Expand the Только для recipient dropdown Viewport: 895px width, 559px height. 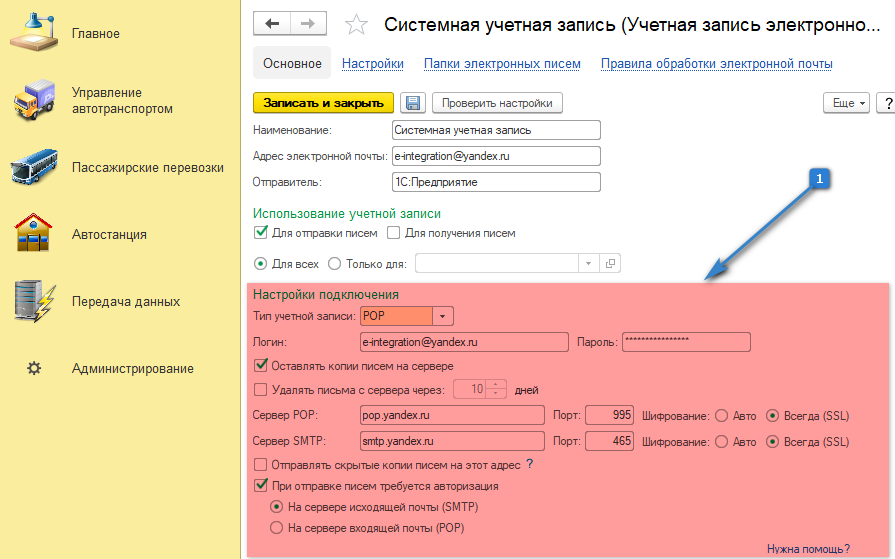point(588,264)
